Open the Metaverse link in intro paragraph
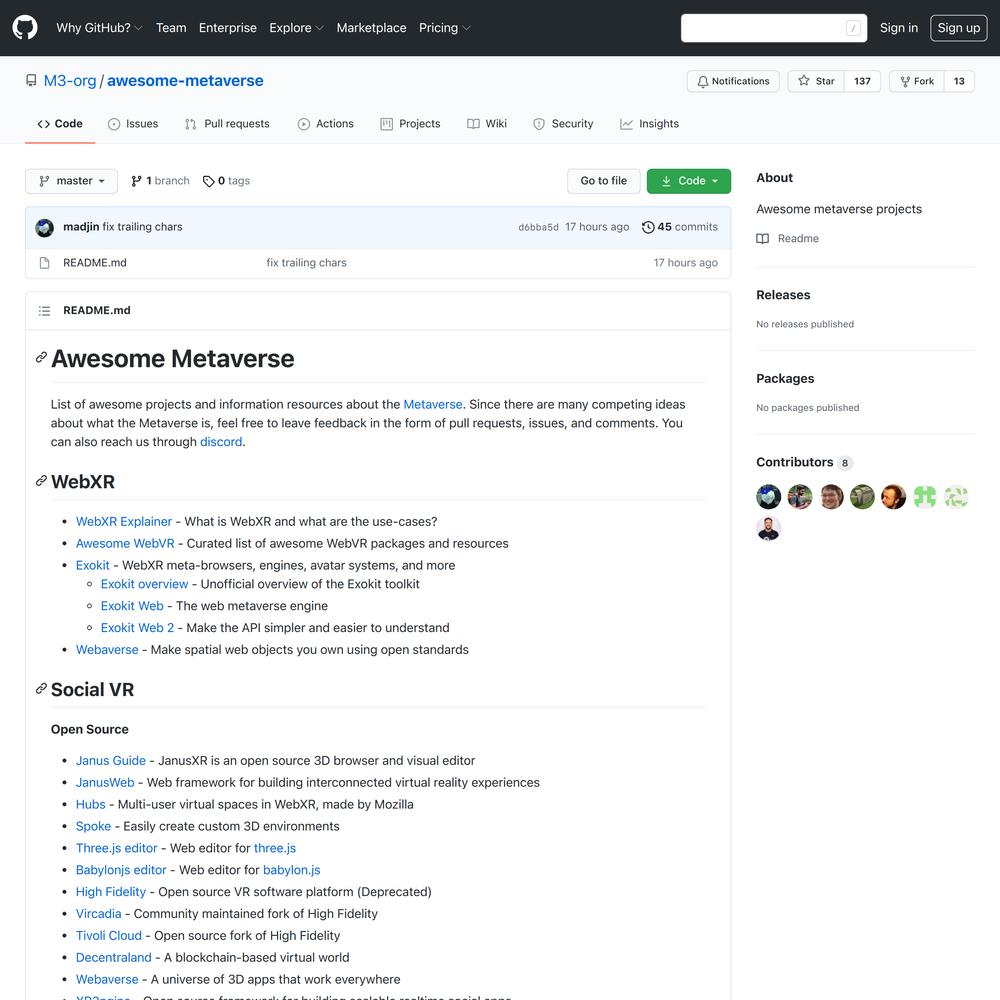This screenshot has height=1000, width=1000. pyautogui.click(x=432, y=404)
